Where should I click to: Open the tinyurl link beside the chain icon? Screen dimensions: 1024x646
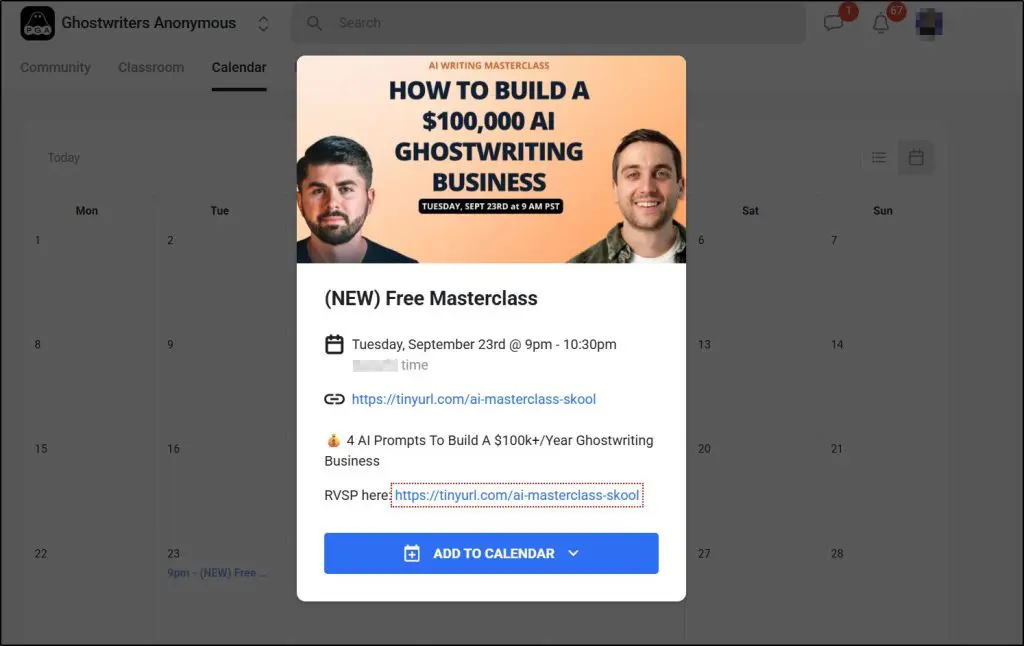[473, 399]
